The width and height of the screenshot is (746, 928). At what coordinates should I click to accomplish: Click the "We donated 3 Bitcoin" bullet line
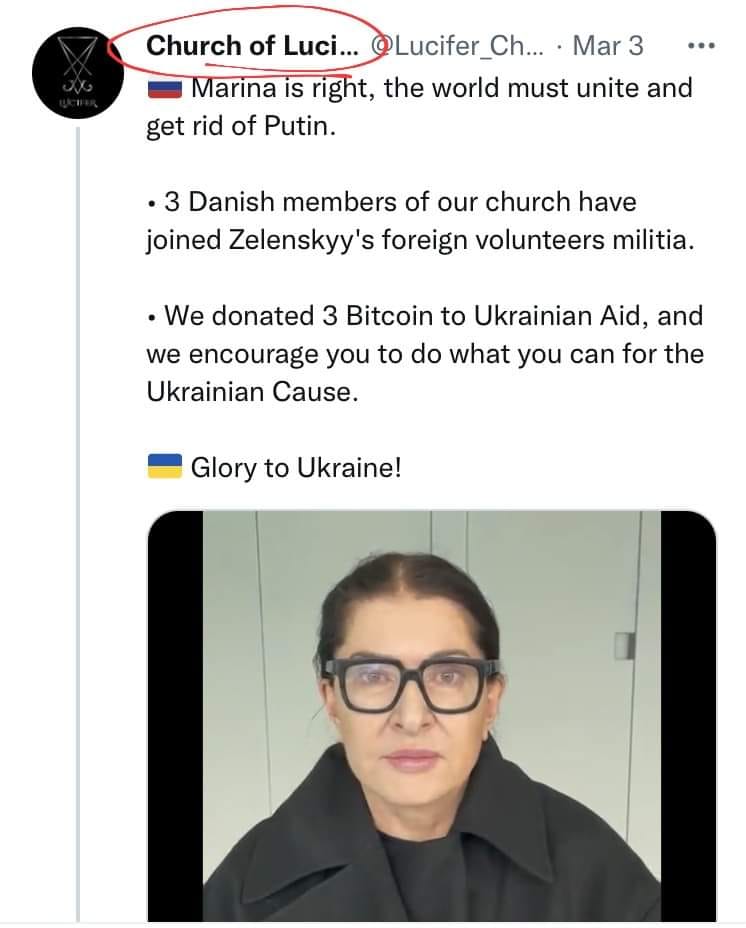tap(430, 316)
